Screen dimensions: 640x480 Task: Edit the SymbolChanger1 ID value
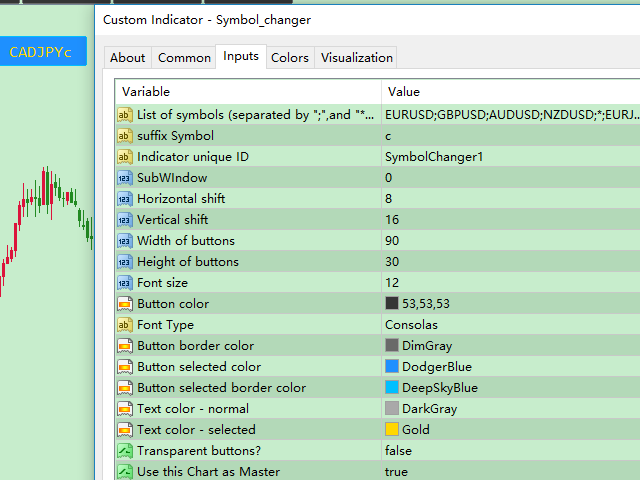point(511,157)
